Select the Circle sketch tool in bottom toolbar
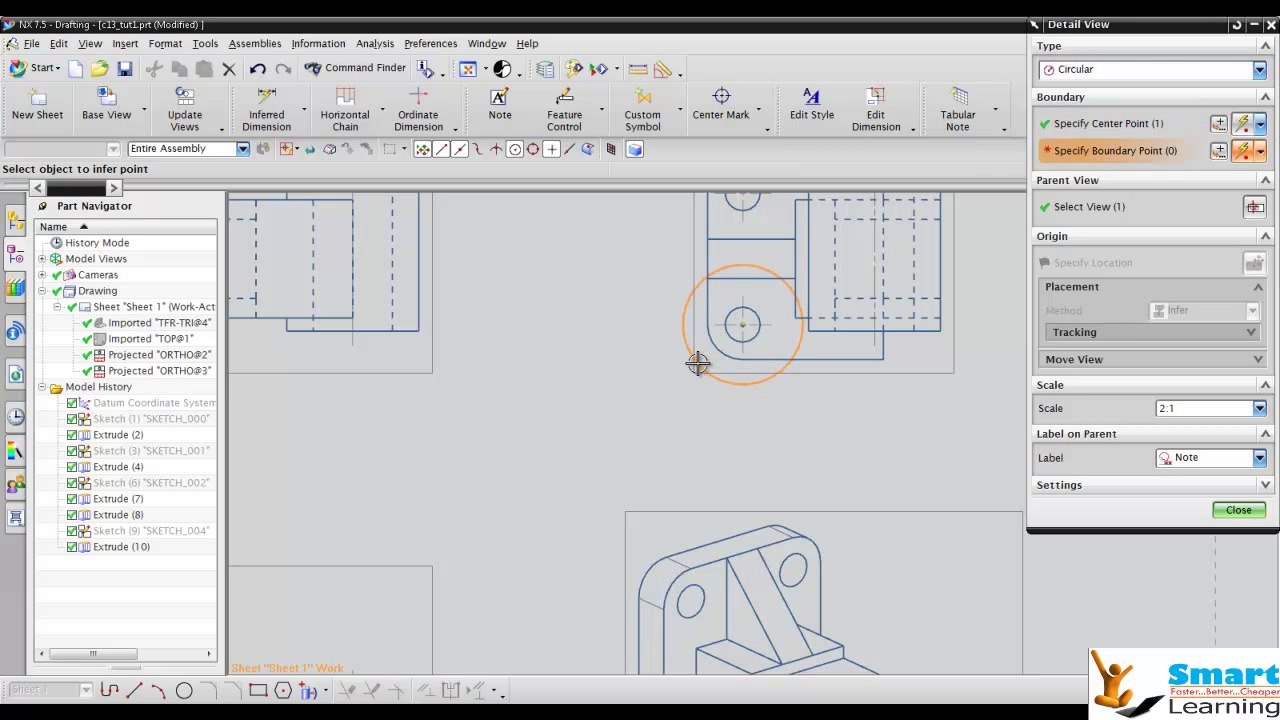This screenshot has width=1280, height=720. [x=184, y=690]
